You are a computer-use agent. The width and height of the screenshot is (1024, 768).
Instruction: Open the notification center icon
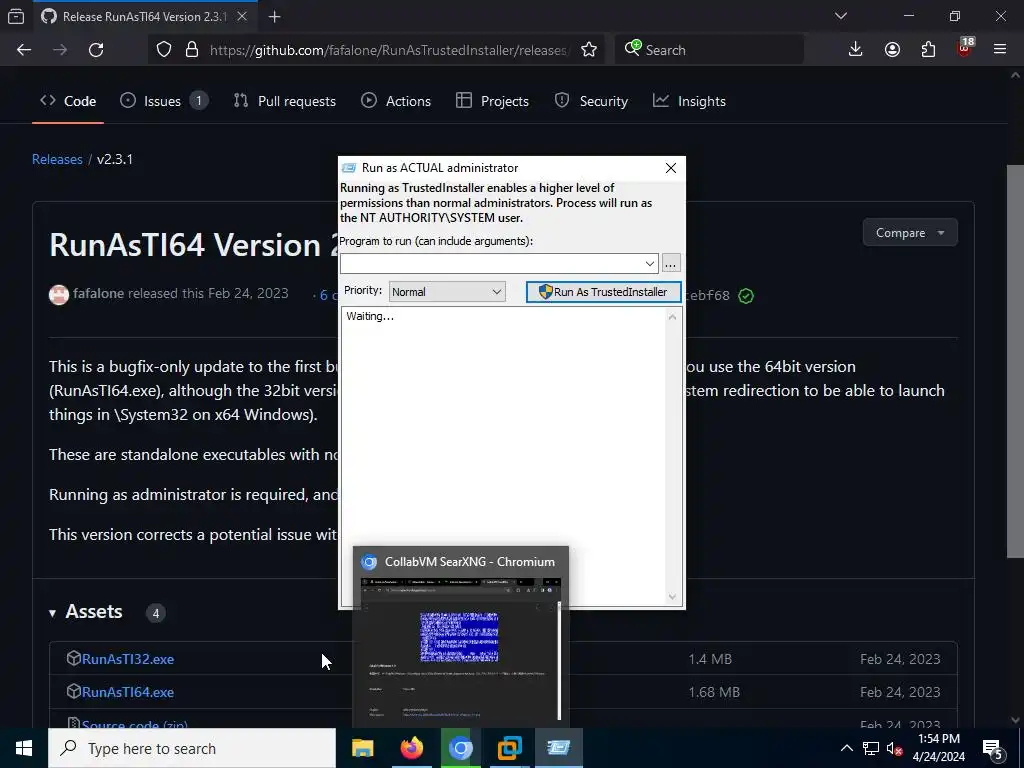993,748
